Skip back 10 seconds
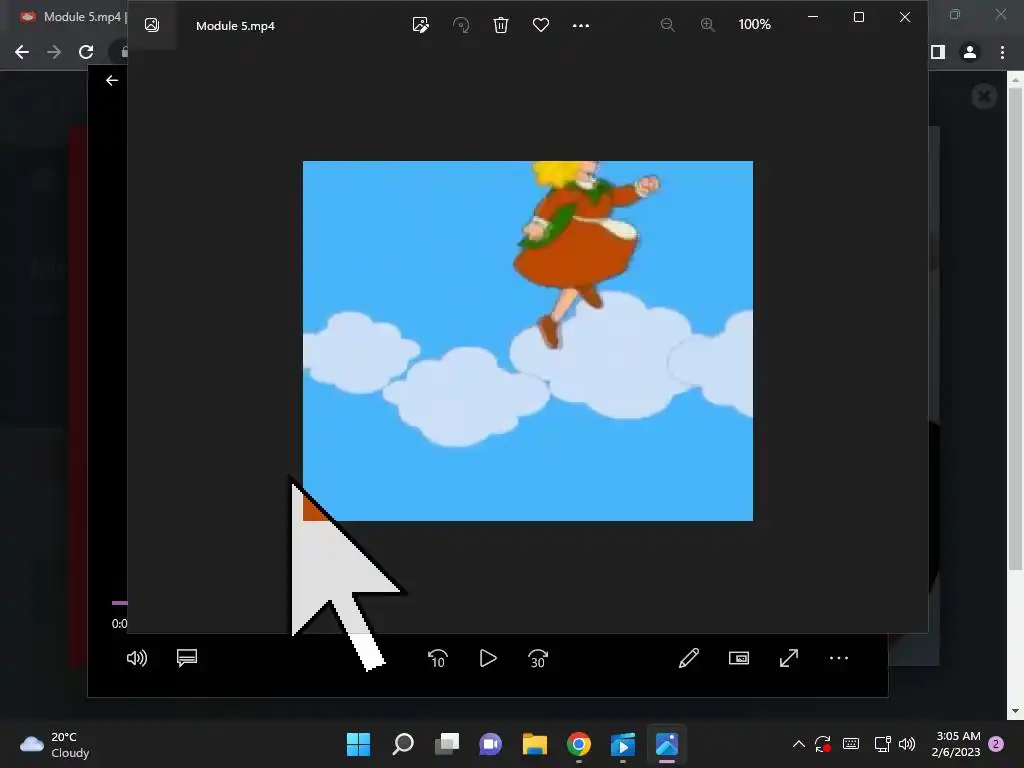Screen dimensions: 1024x768 (438, 658)
